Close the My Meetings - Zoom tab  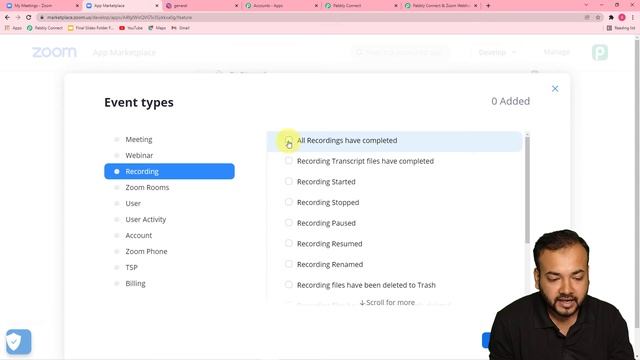pos(78,6)
